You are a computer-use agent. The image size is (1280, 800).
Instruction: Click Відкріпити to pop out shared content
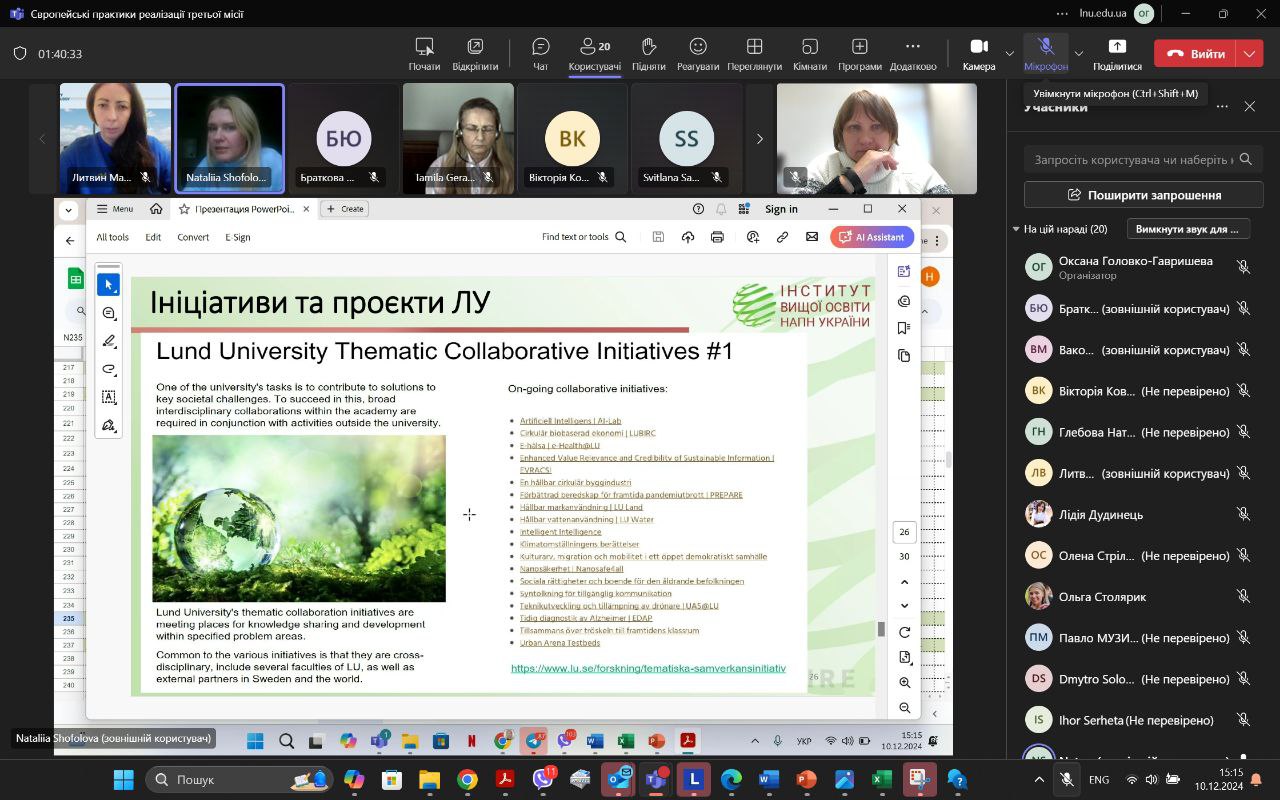(x=475, y=54)
